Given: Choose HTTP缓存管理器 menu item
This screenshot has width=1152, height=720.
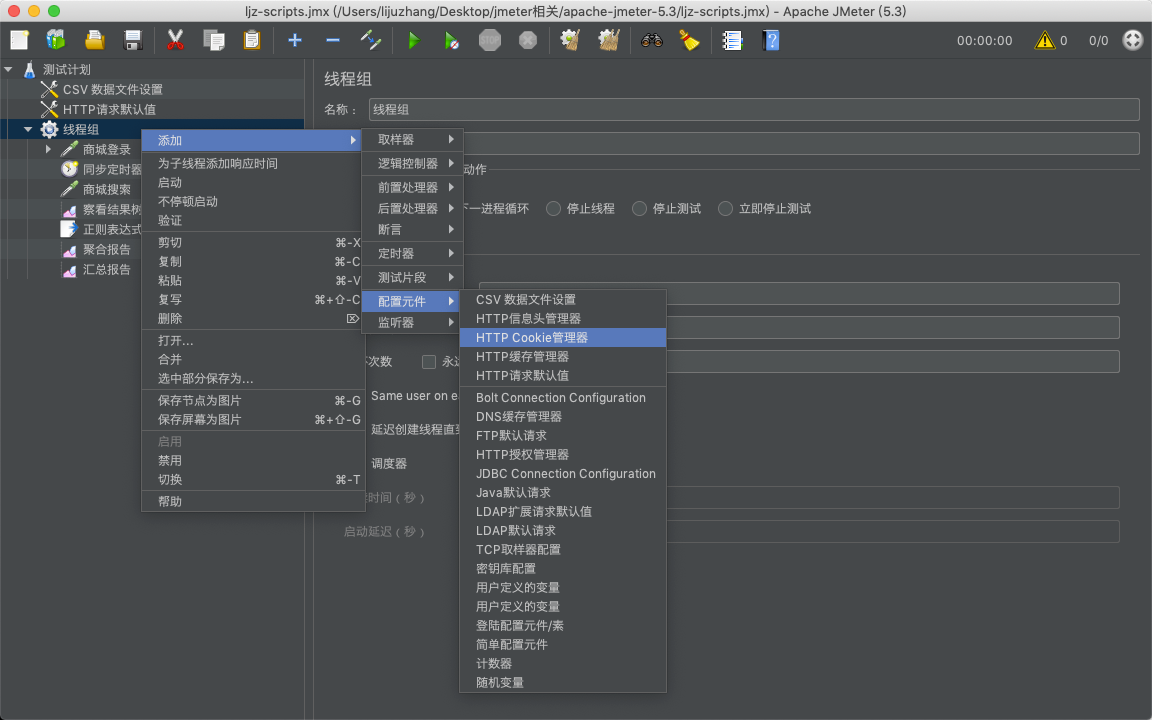Looking at the screenshot, I should click(x=563, y=356).
